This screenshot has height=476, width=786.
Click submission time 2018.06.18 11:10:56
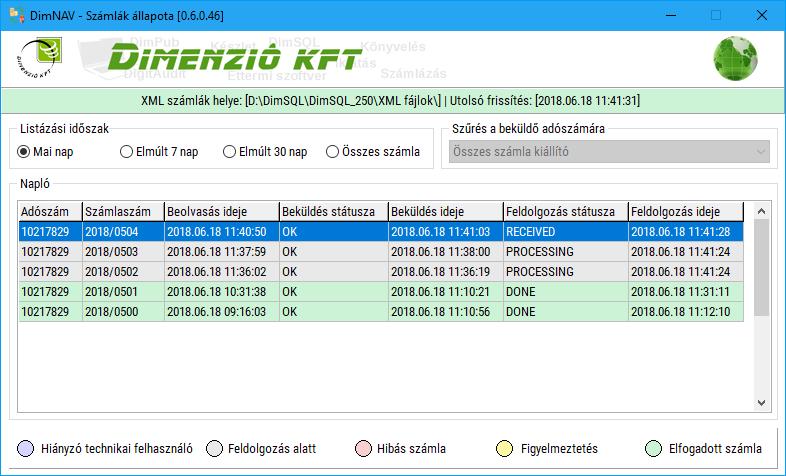point(446,312)
